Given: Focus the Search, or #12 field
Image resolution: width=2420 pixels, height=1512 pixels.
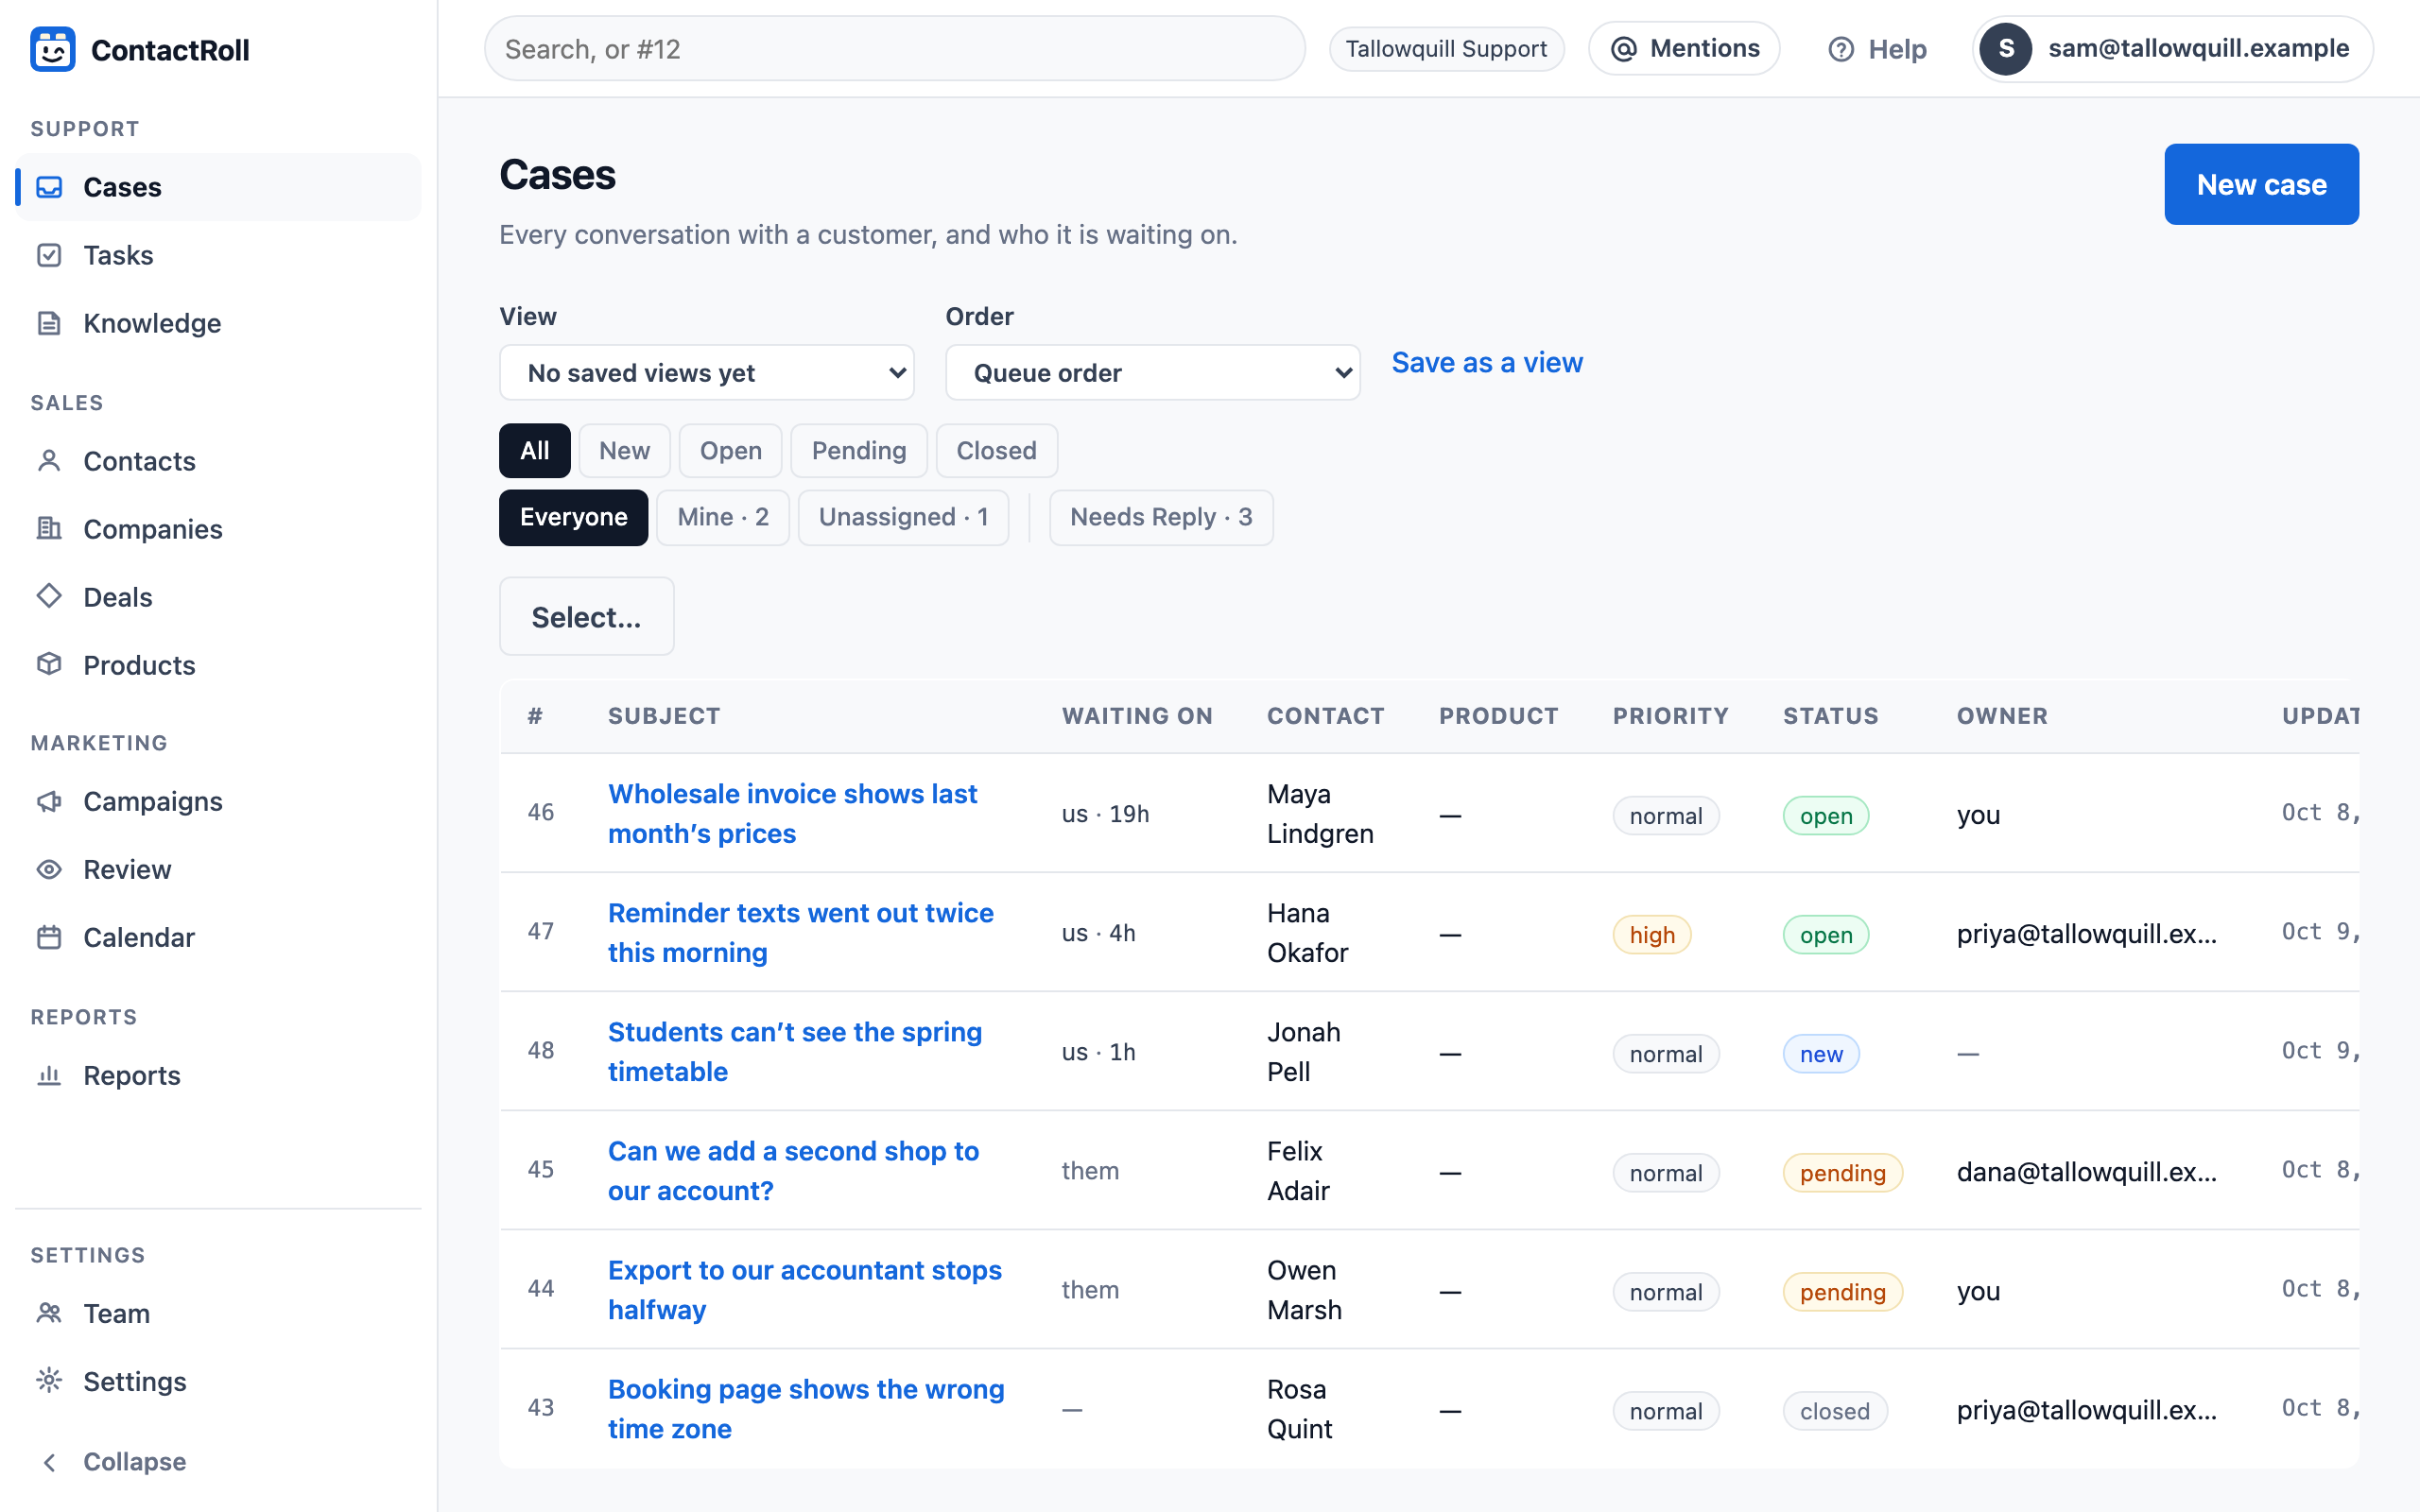Looking at the screenshot, I should pos(895,49).
